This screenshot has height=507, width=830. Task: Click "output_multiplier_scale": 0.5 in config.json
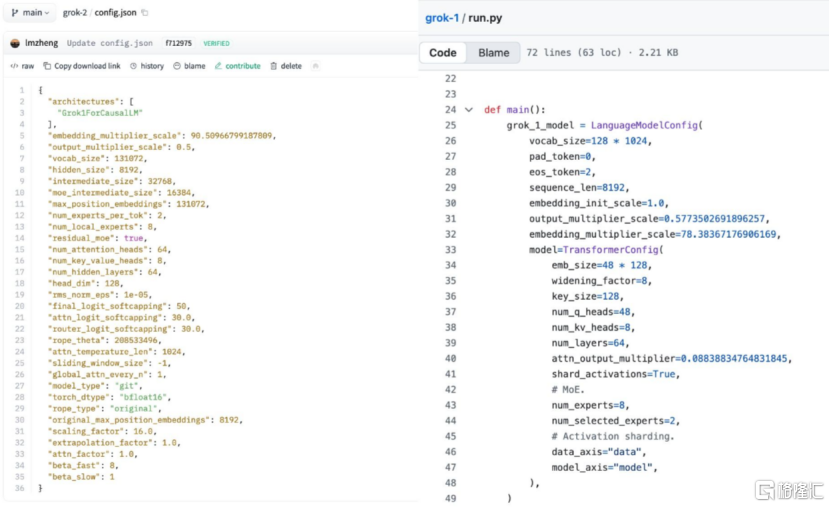point(121,147)
